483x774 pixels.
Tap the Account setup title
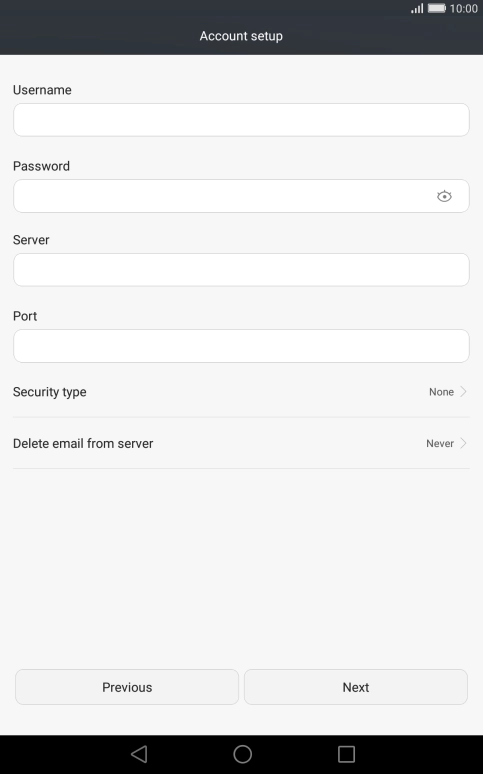241,36
